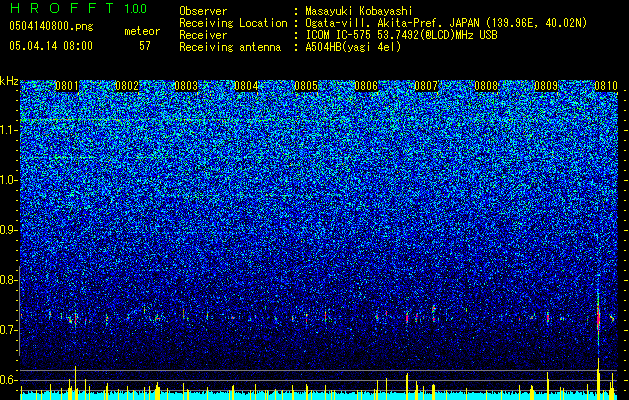Screen dimensions: 629x400
Task: Click the 0801 time marker
Action: 67,86
